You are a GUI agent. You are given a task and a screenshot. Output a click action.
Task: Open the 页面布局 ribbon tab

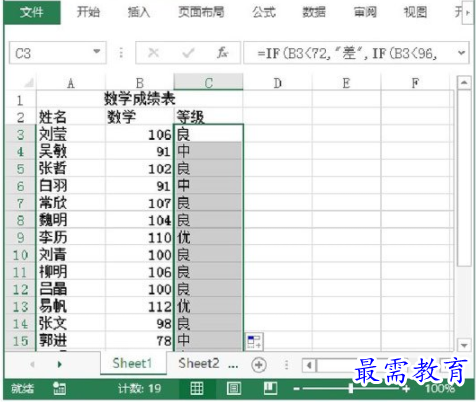[201, 12]
